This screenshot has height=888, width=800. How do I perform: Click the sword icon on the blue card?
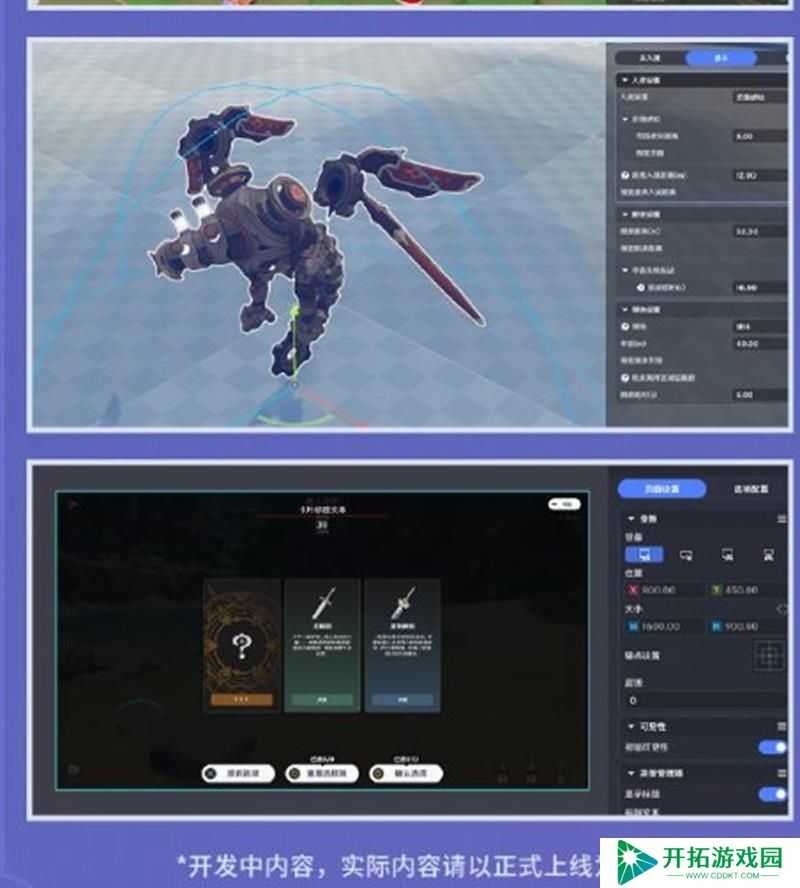[x=403, y=603]
